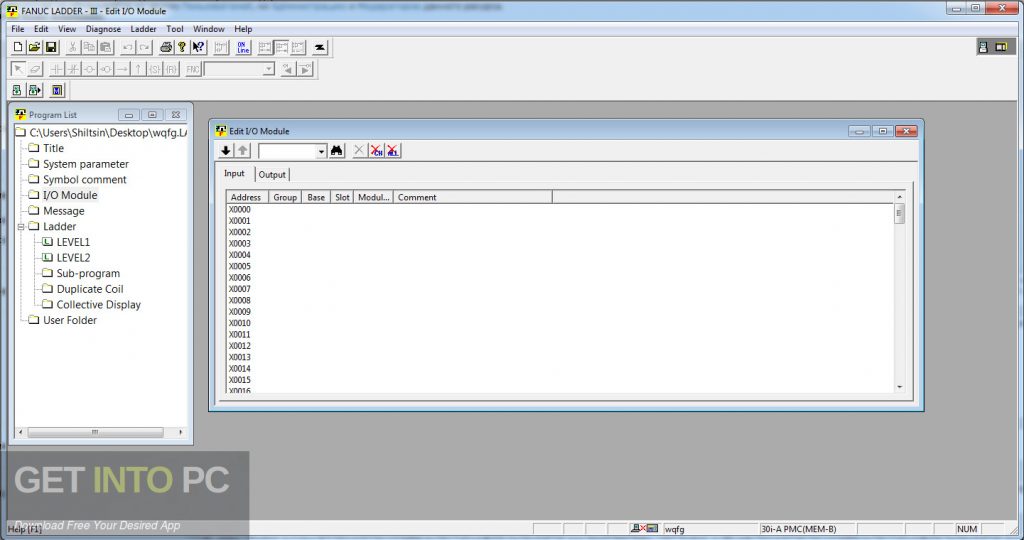
Task: Click the connection status icon in status bar
Action: [644, 529]
